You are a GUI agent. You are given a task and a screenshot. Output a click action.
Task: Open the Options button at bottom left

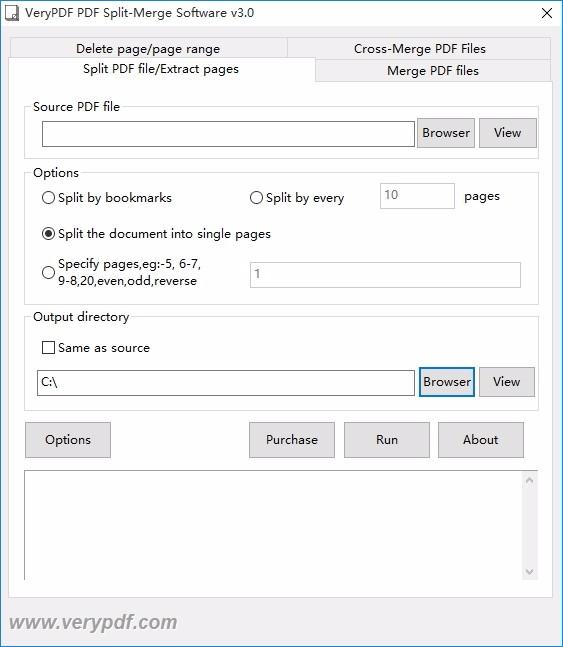coord(68,440)
